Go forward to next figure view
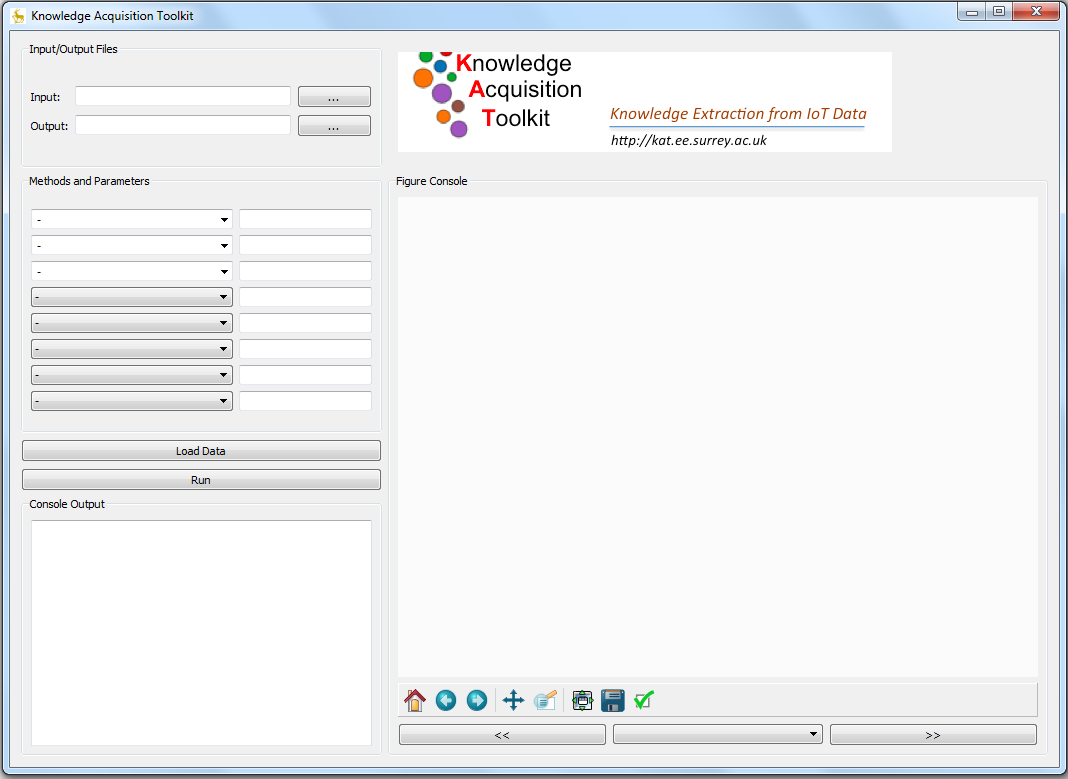 (477, 700)
